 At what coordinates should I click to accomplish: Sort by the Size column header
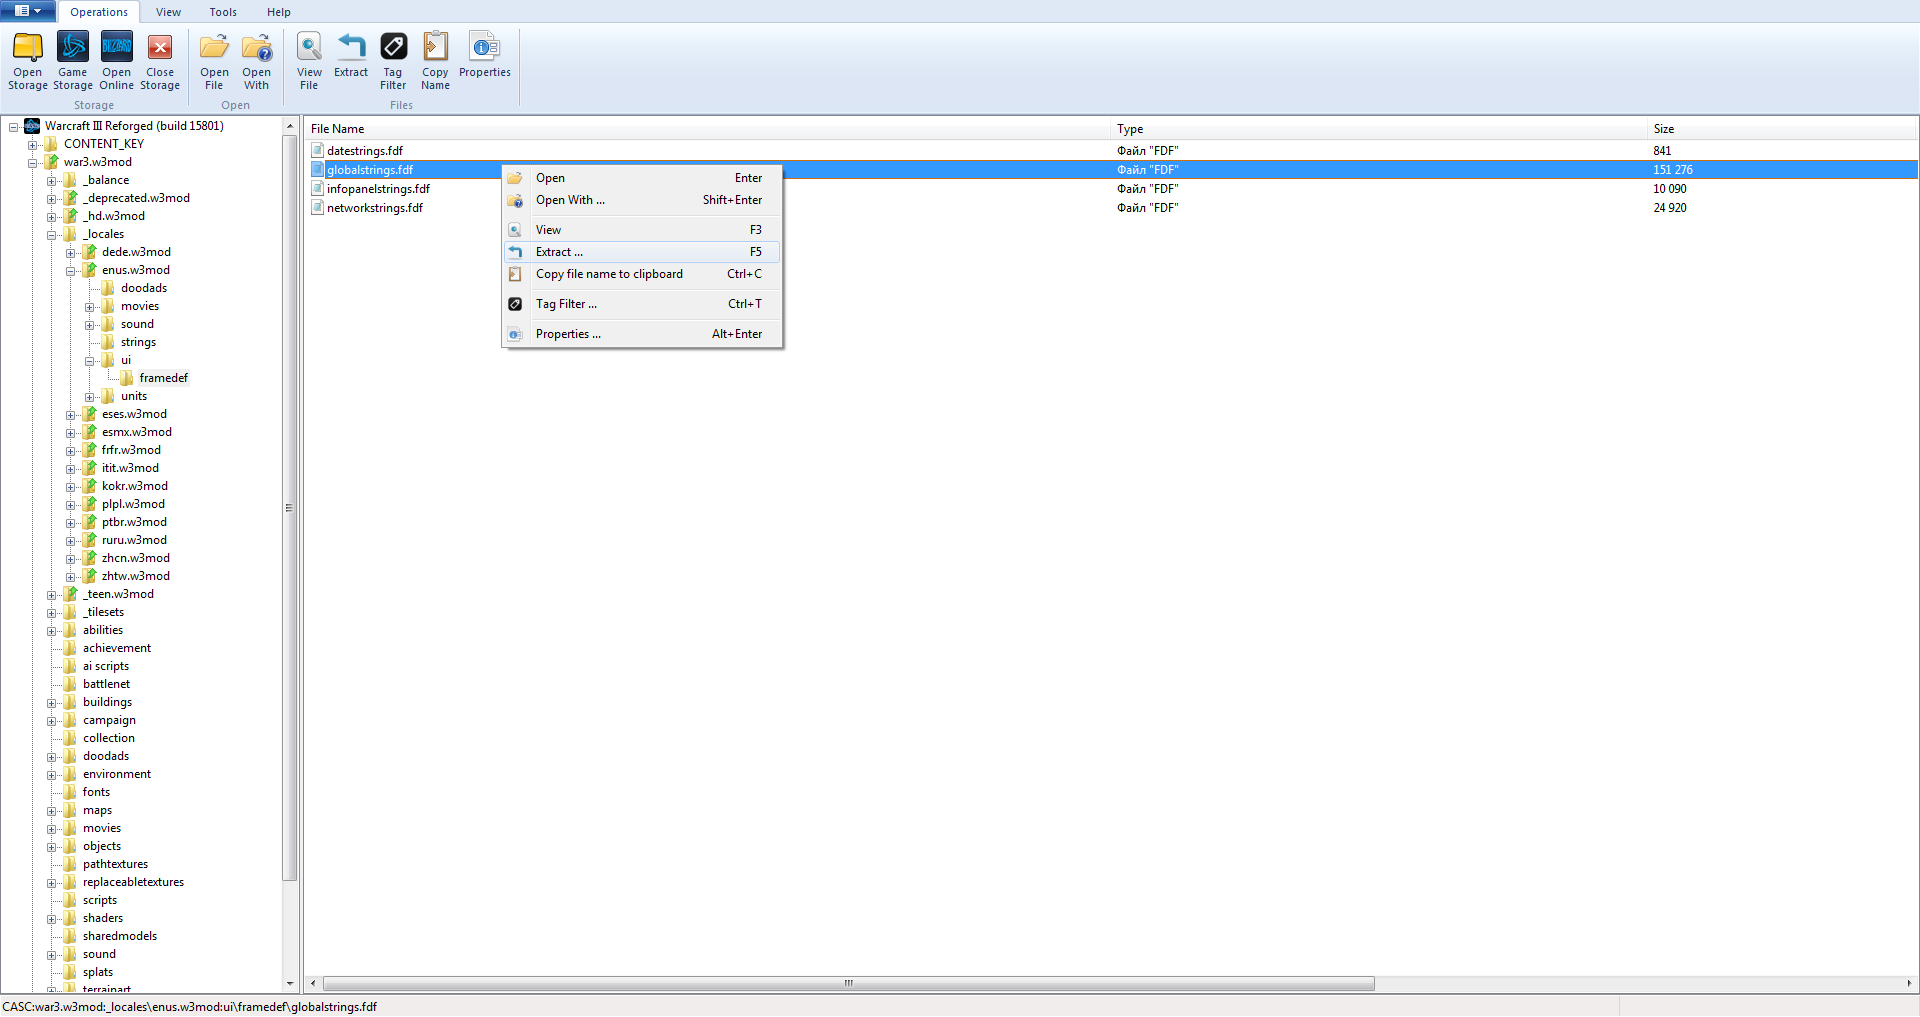pyautogui.click(x=1783, y=129)
